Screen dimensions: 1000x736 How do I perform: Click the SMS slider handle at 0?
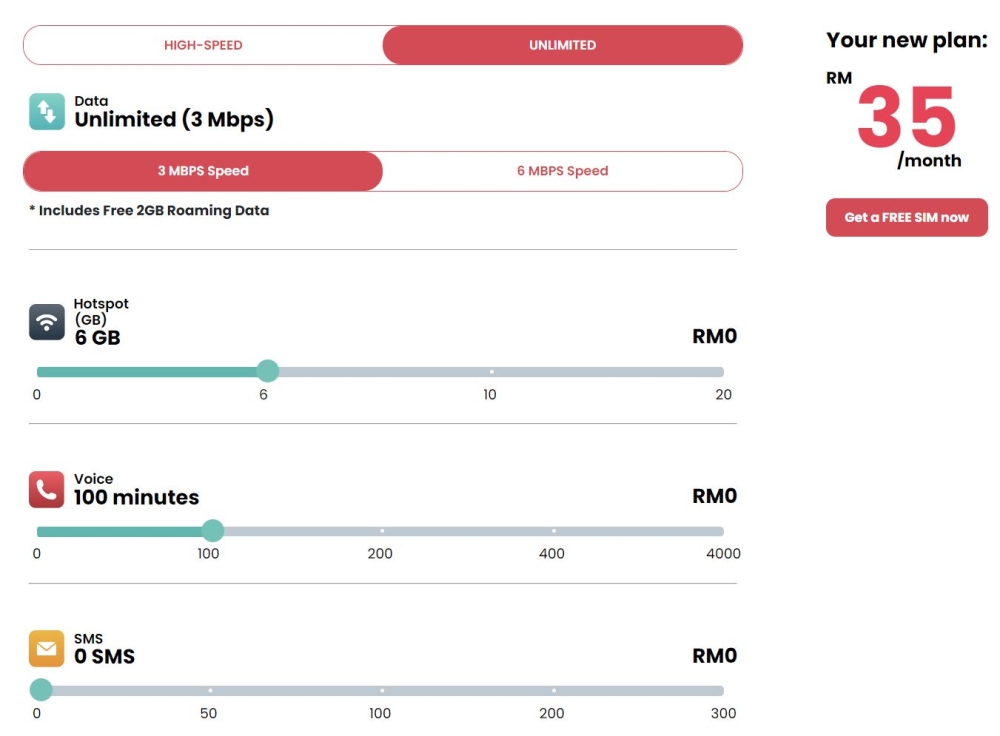pos(41,689)
